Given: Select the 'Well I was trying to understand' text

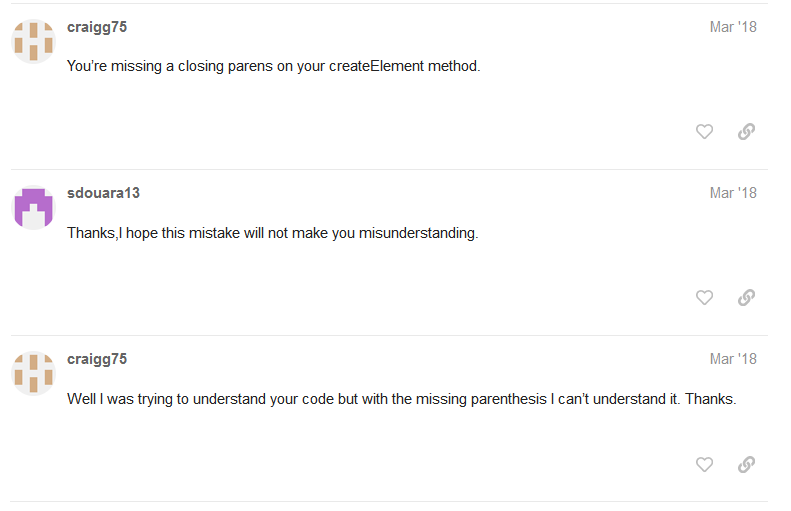Looking at the screenshot, I should tap(402, 399).
